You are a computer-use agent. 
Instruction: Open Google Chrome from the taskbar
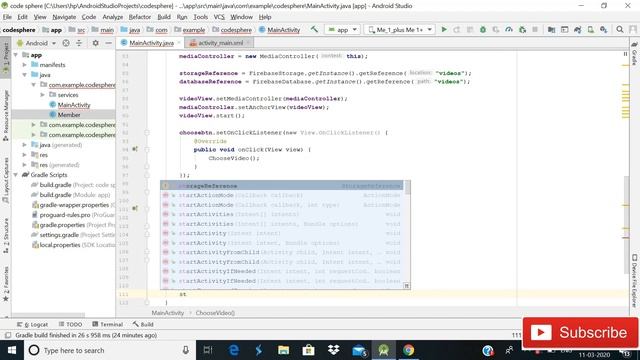(408, 350)
